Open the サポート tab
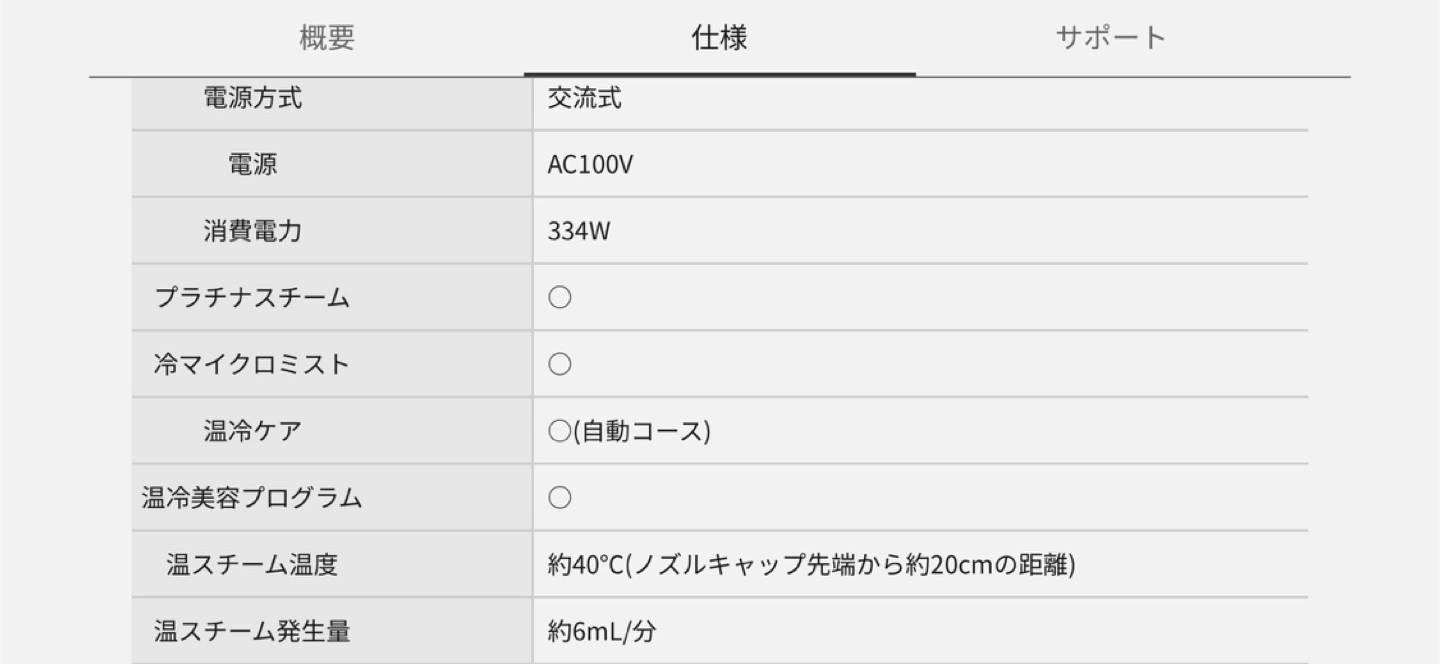This screenshot has height=664, width=1440. click(1111, 38)
